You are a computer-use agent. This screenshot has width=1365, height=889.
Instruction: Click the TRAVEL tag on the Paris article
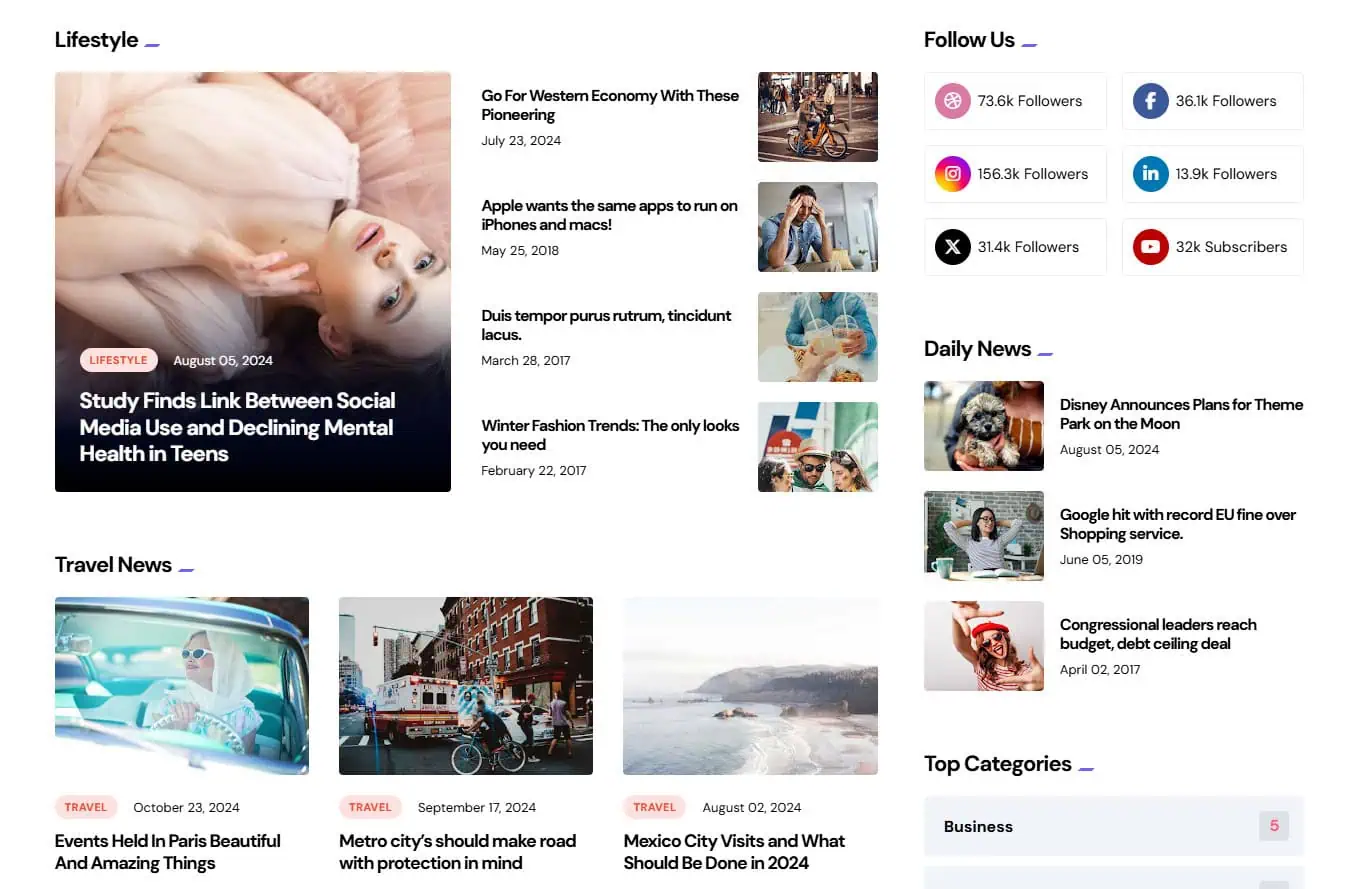coord(86,807)
